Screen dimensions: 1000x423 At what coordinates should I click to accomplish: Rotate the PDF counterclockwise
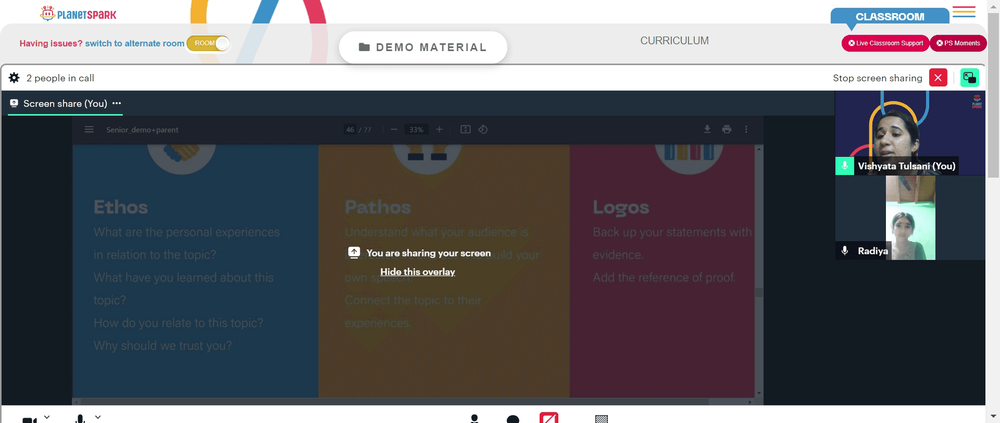pos(483,130)
